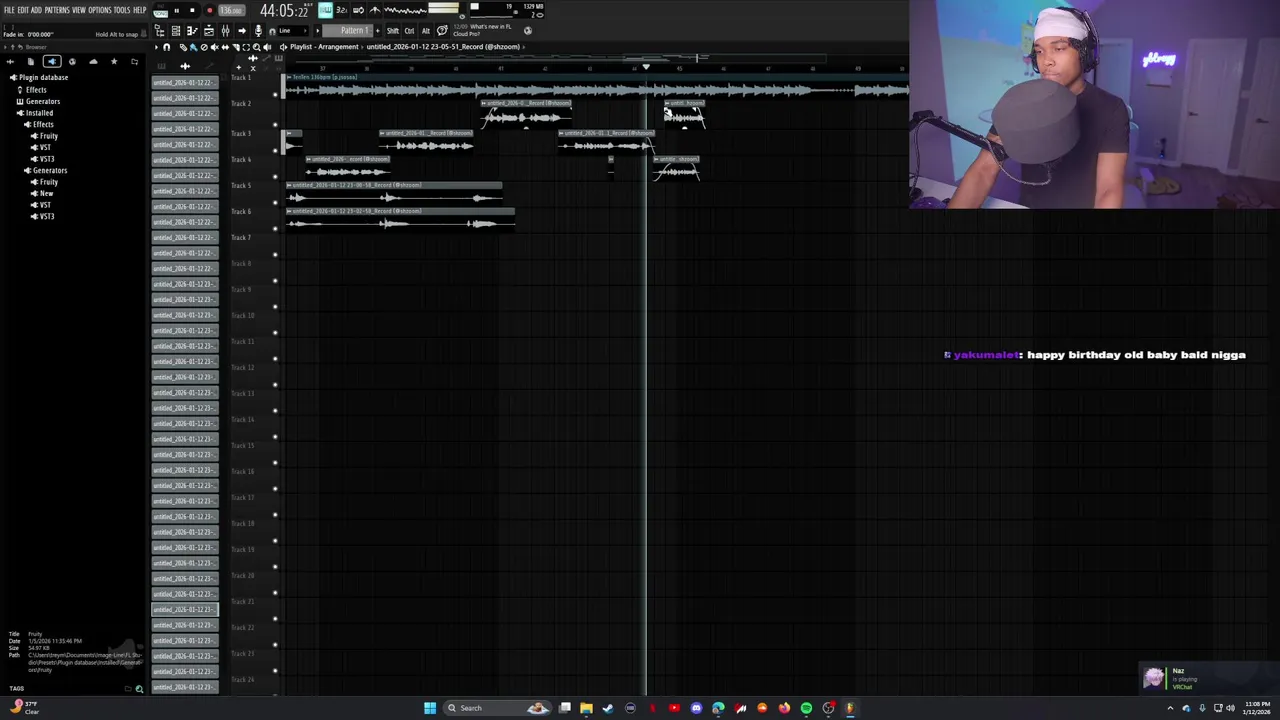Click the playhead marker on the timeline
Screen dimensions: 1280x720
coord(646,67)
